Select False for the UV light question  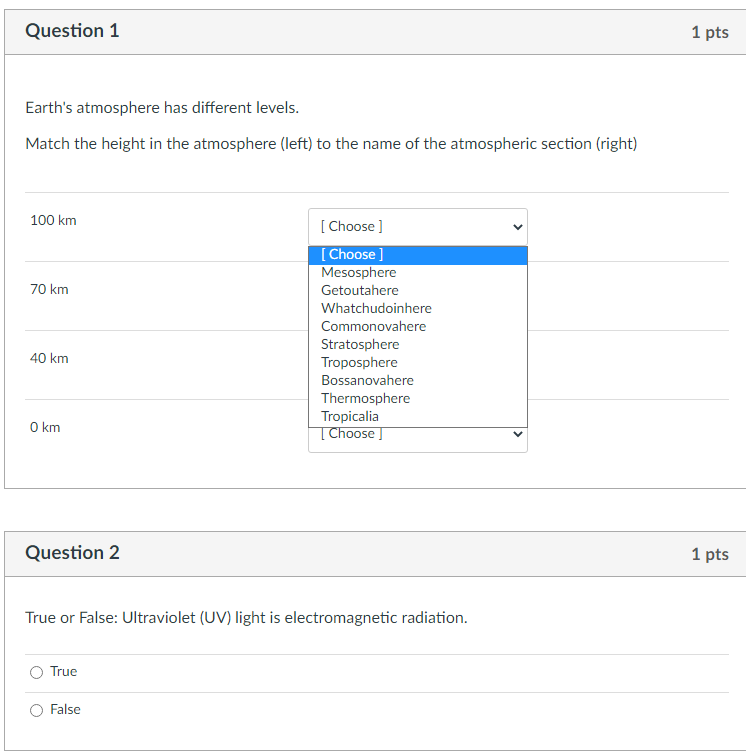click(x=37, y=710)
